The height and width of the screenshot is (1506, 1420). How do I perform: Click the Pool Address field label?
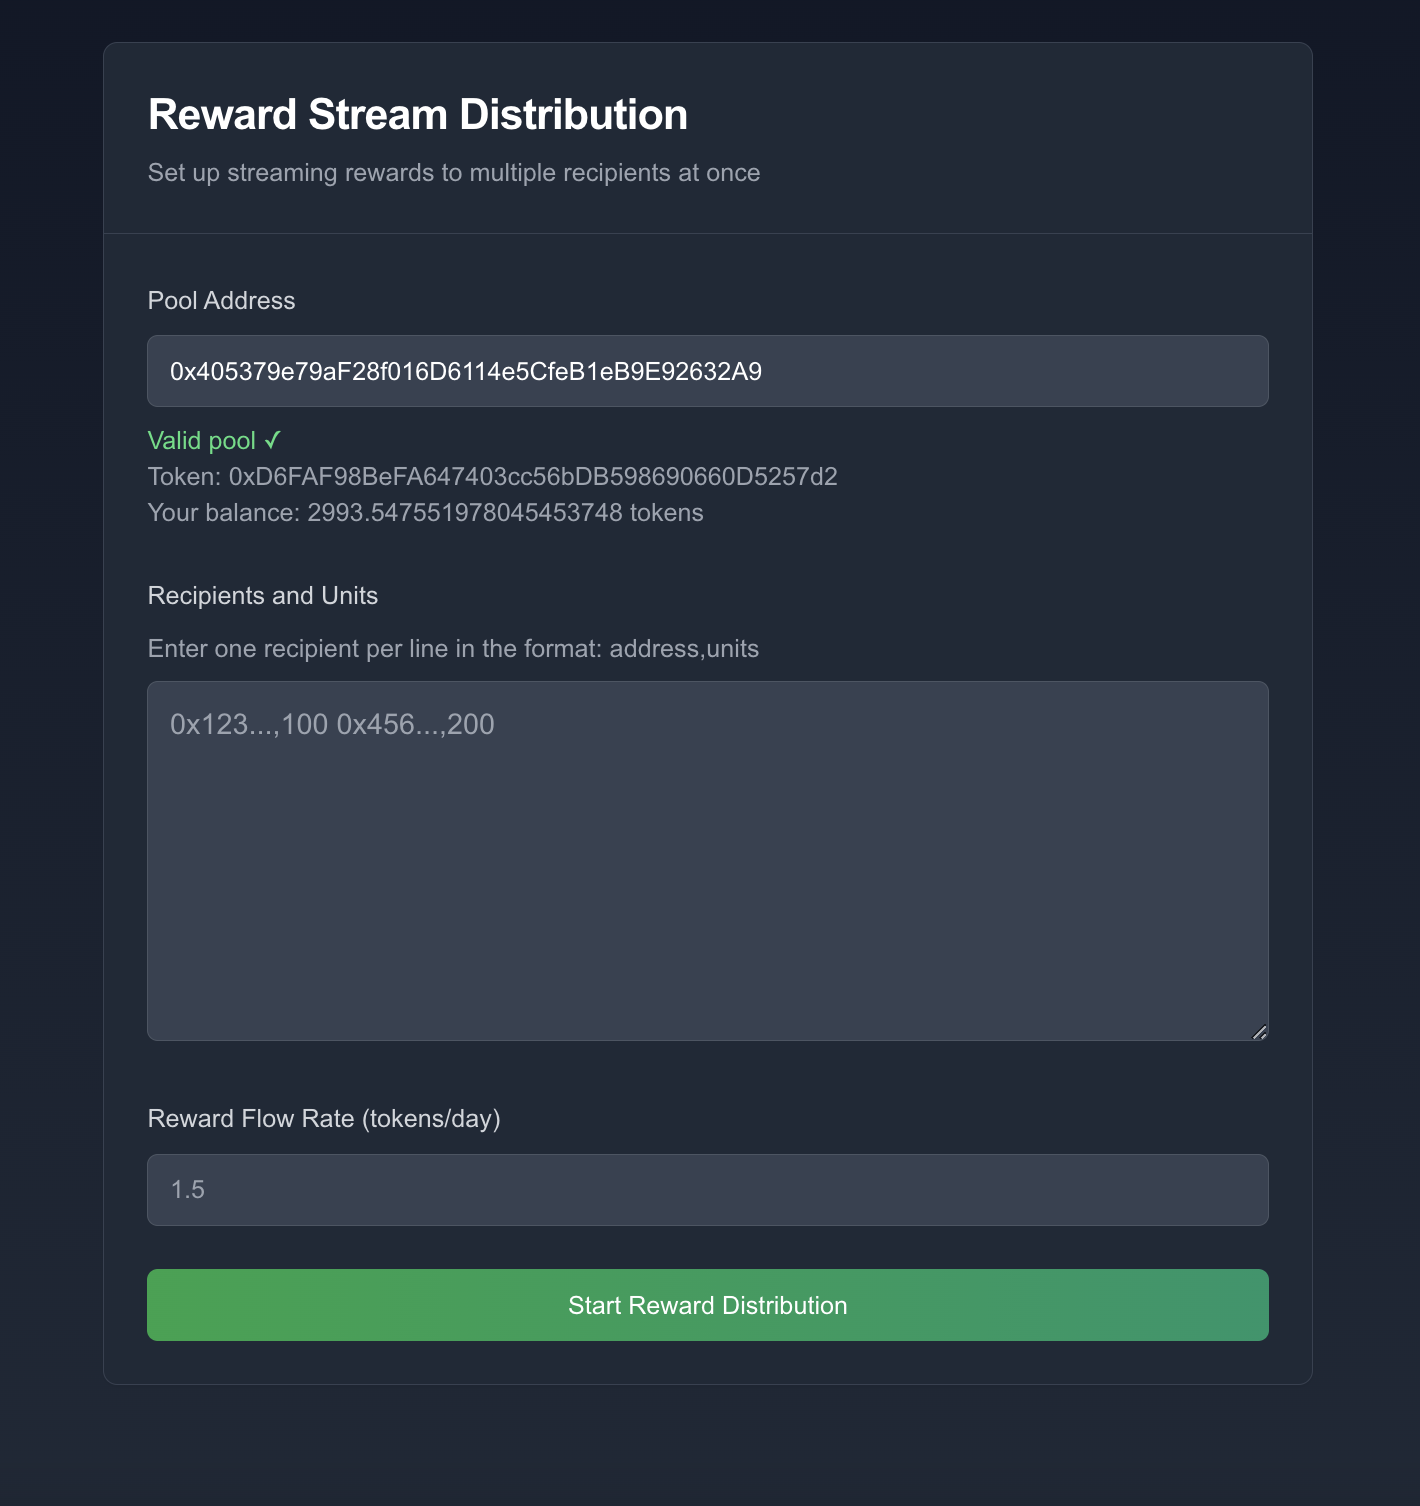click(221, 300)
